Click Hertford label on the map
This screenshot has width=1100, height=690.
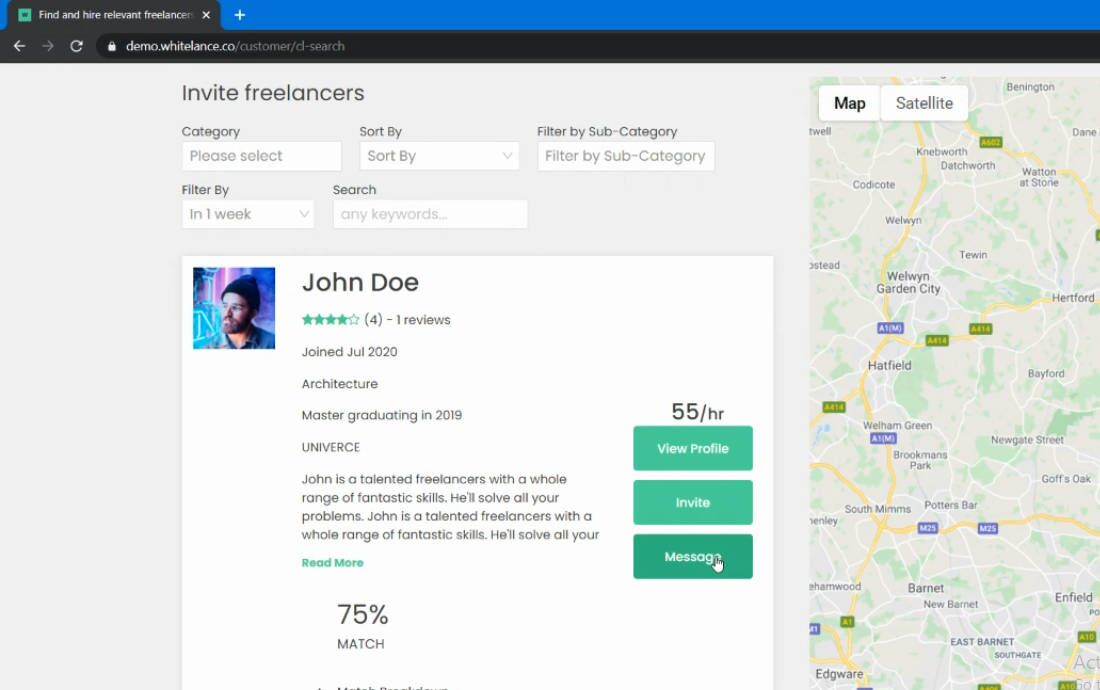(1073, 297)
